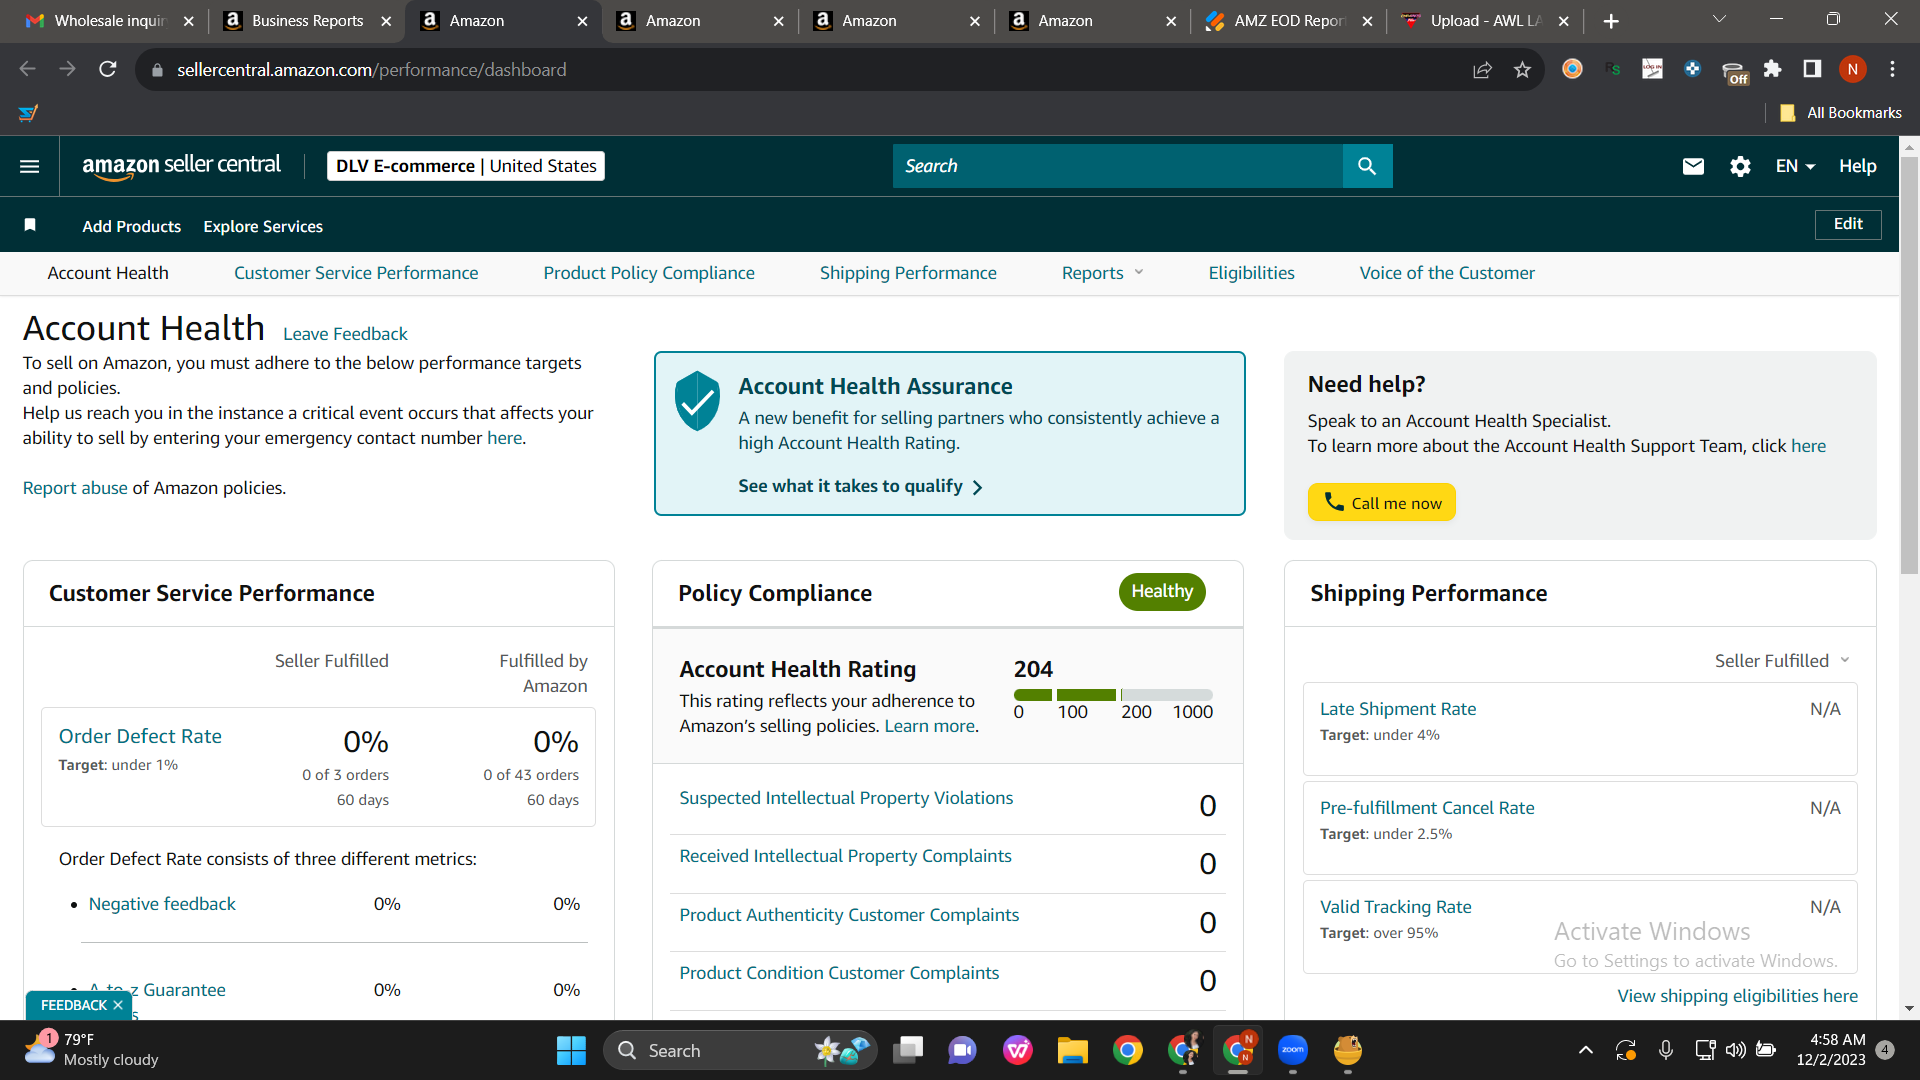Open a new browser tab
Image resolution: width=1920 pixels, height=1080 pixels.
(1611, 21)
